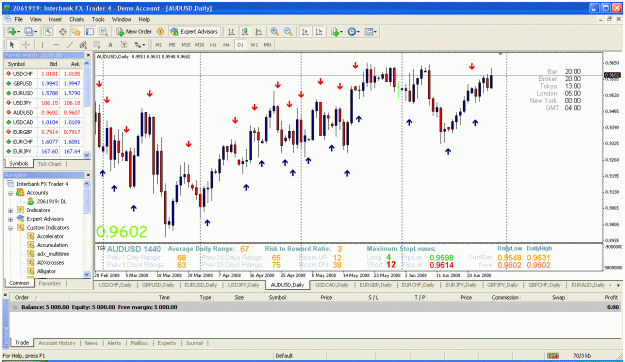Viewport: 625px width, 362px height.
Task: Switch chart to Line Chart icon
Action: (x=259, y=31)
